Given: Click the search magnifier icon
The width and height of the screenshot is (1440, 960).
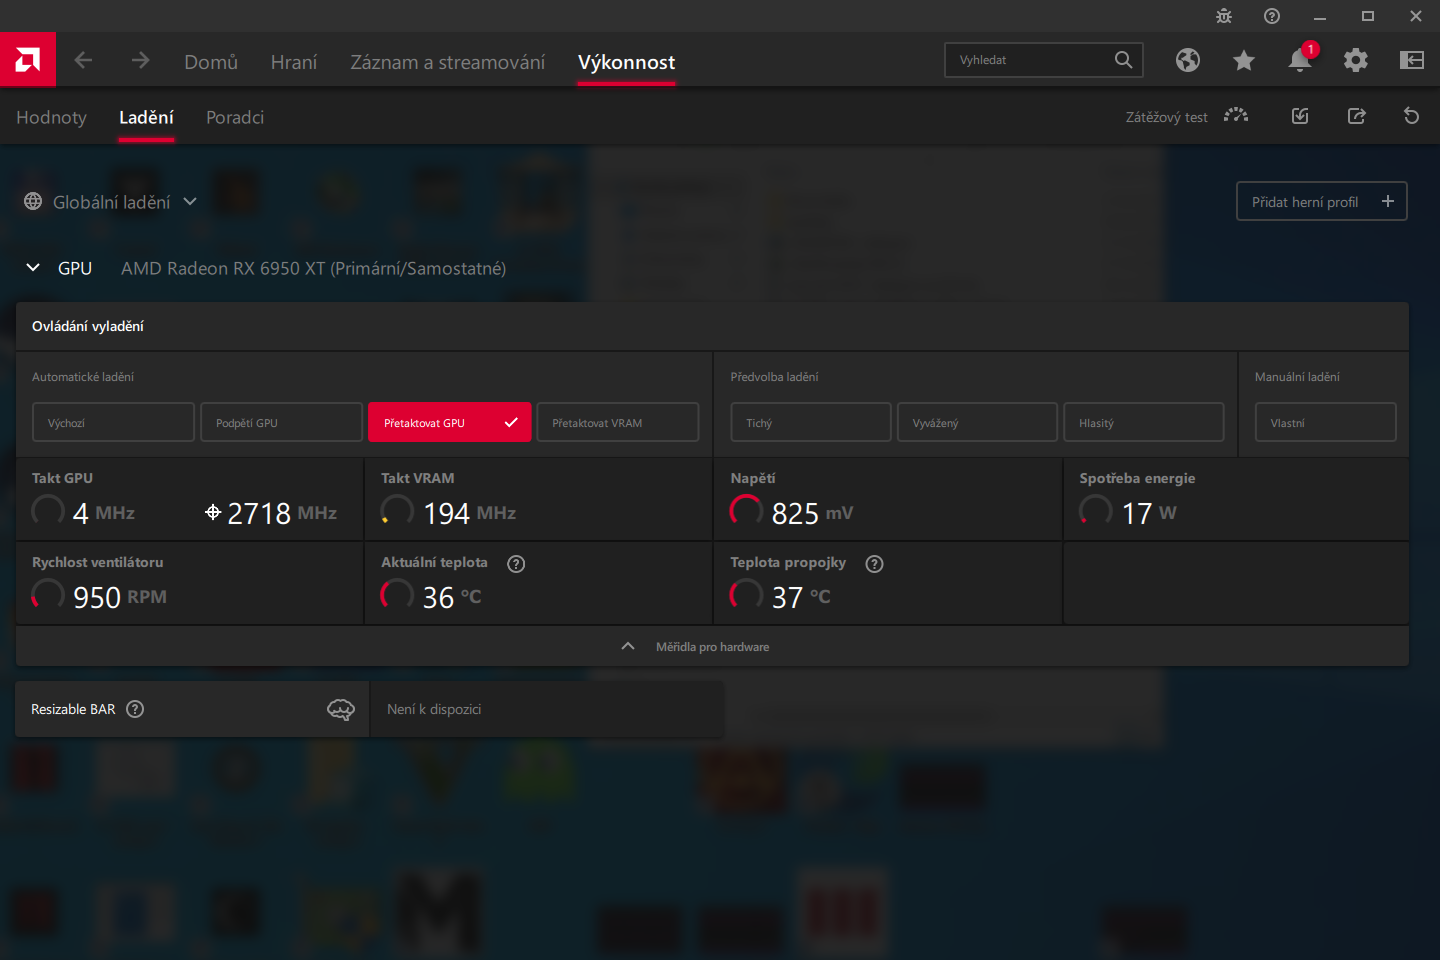Looking at the screenshot, I should (x=1123, y=60).
